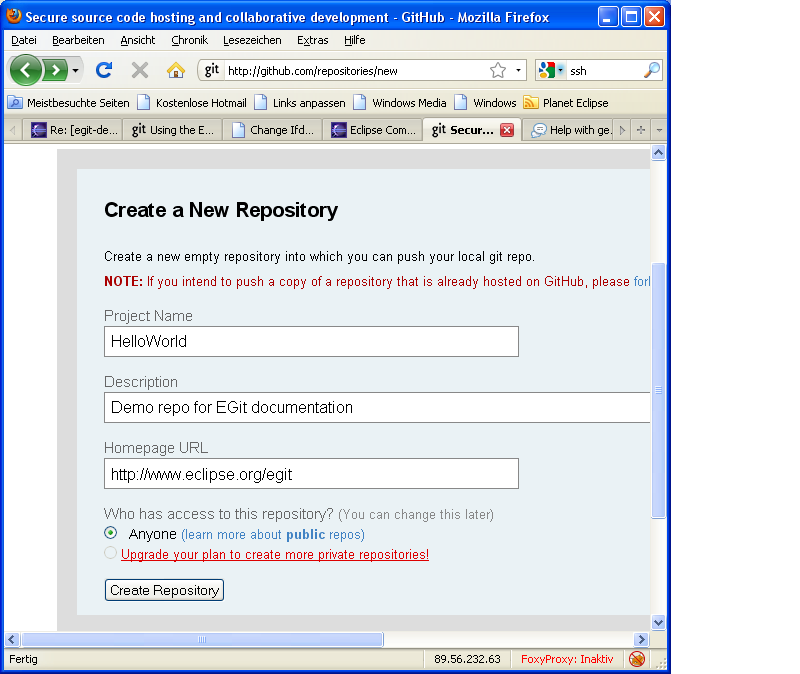Image resolution: width=800 pixels, height=674 pixels.
Task: Switch to the Eclipse Com... tab
Action: click(373, 130)
